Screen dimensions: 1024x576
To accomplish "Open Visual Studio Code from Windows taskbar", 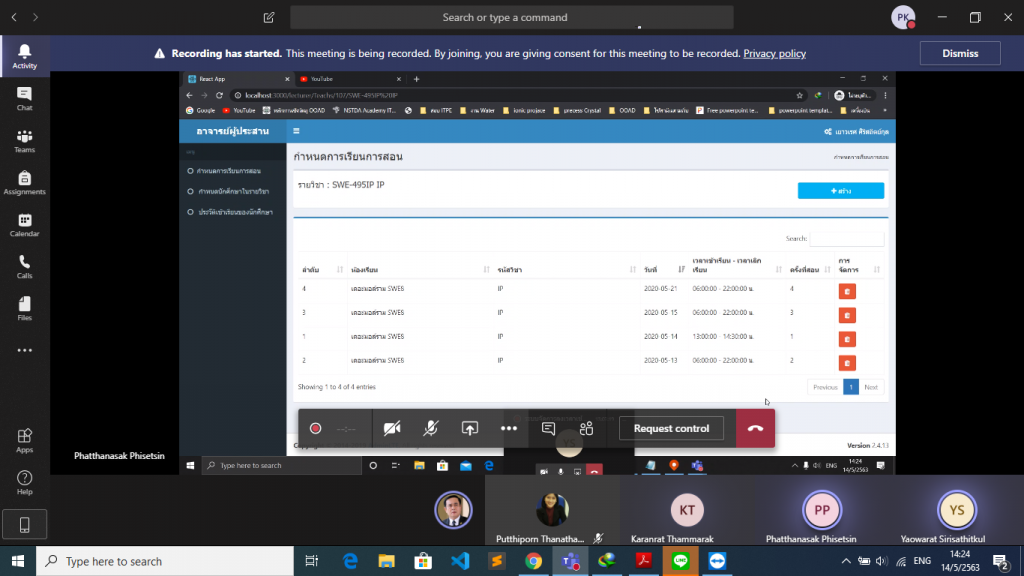I will pyautogui.click(x=460, y=561).
